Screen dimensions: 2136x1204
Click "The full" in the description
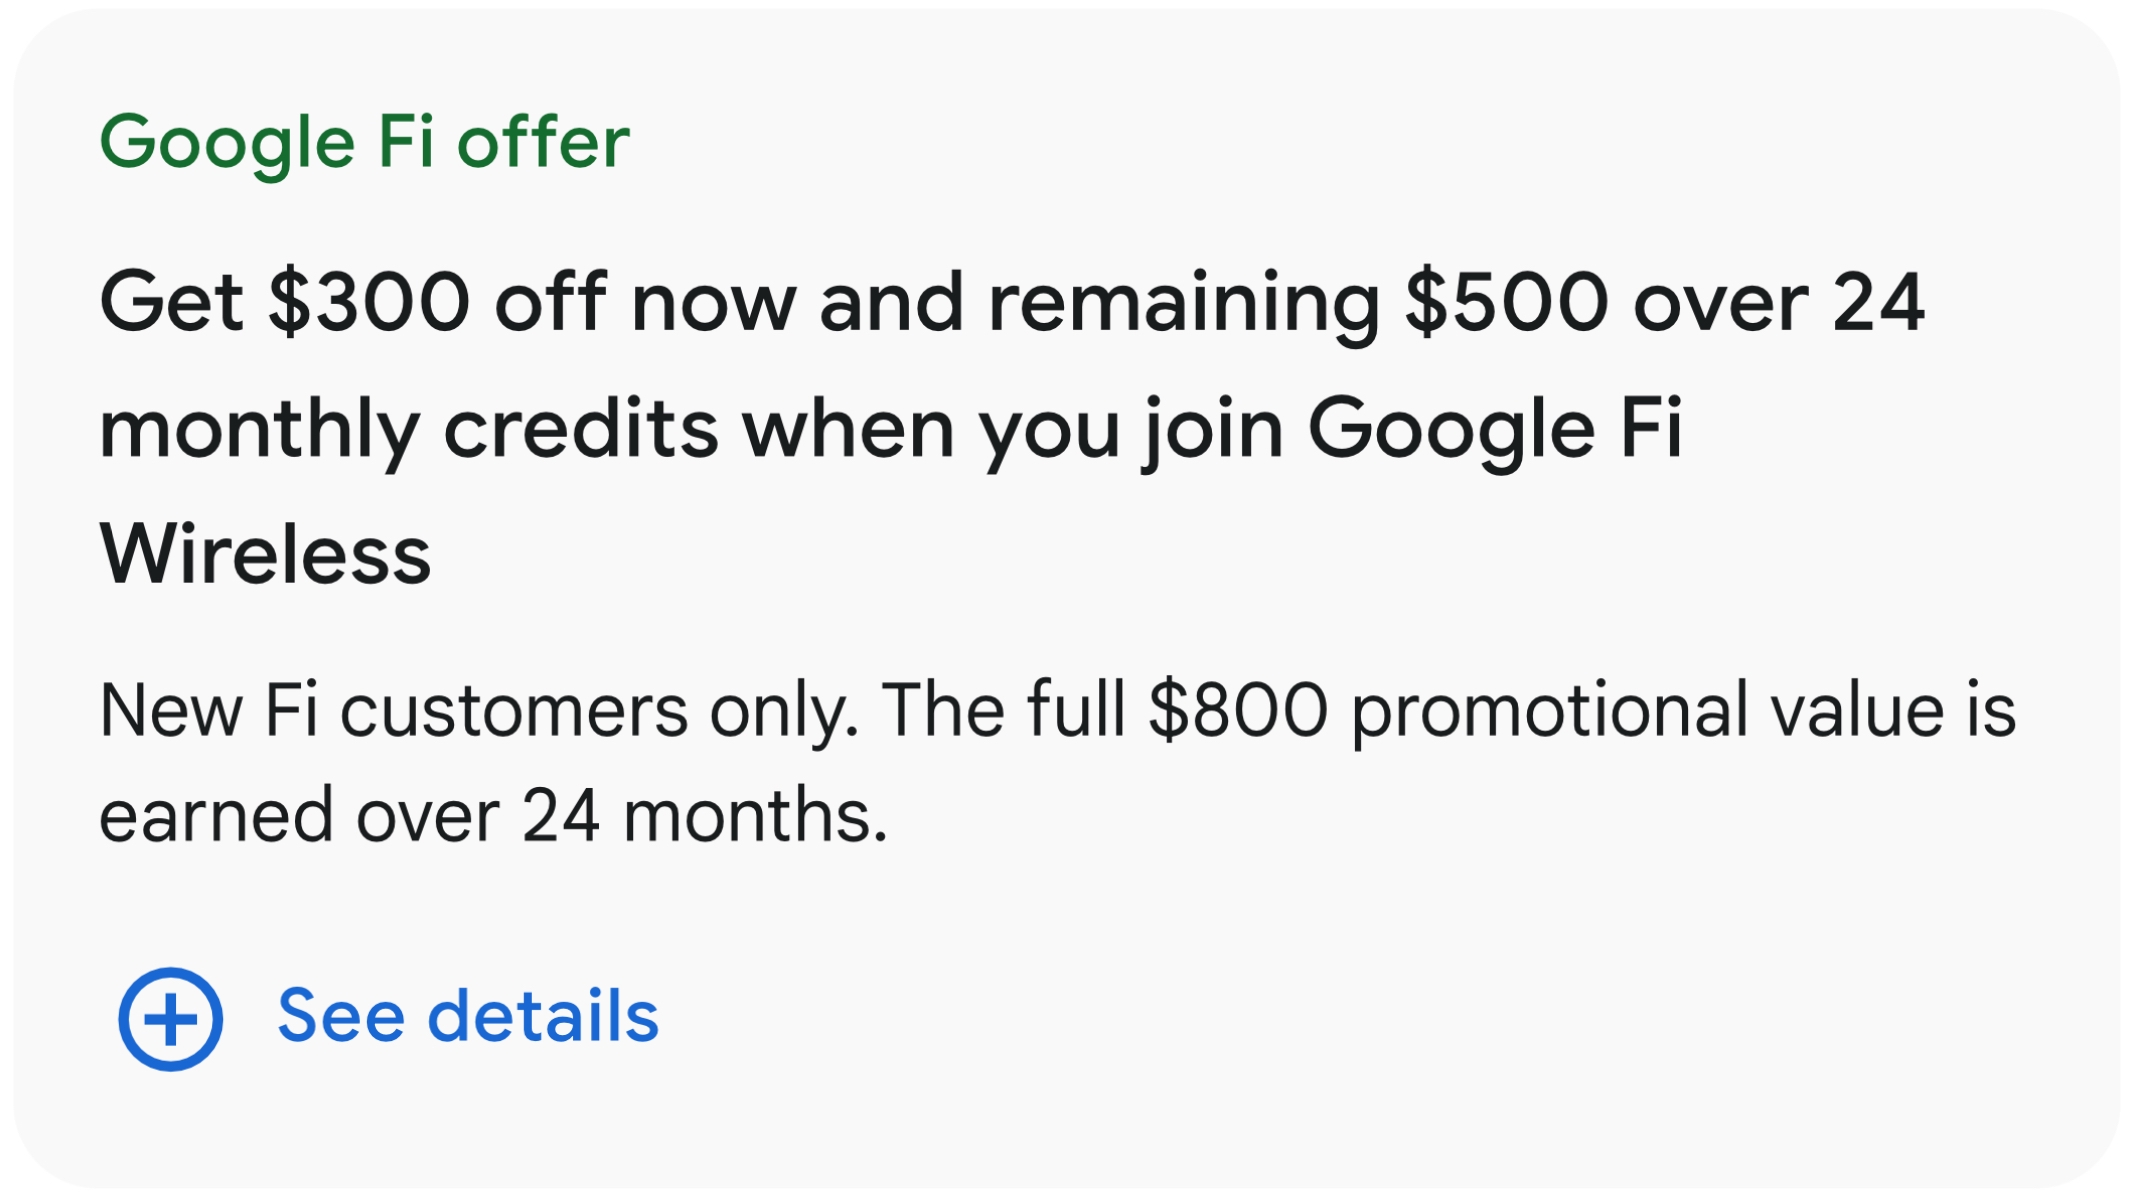click(x=1004, y=711)
